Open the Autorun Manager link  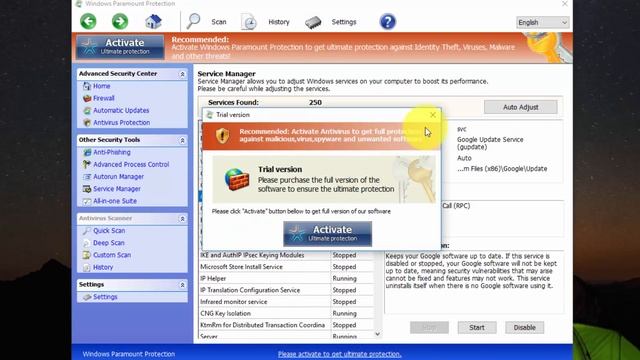click(118, 177)
